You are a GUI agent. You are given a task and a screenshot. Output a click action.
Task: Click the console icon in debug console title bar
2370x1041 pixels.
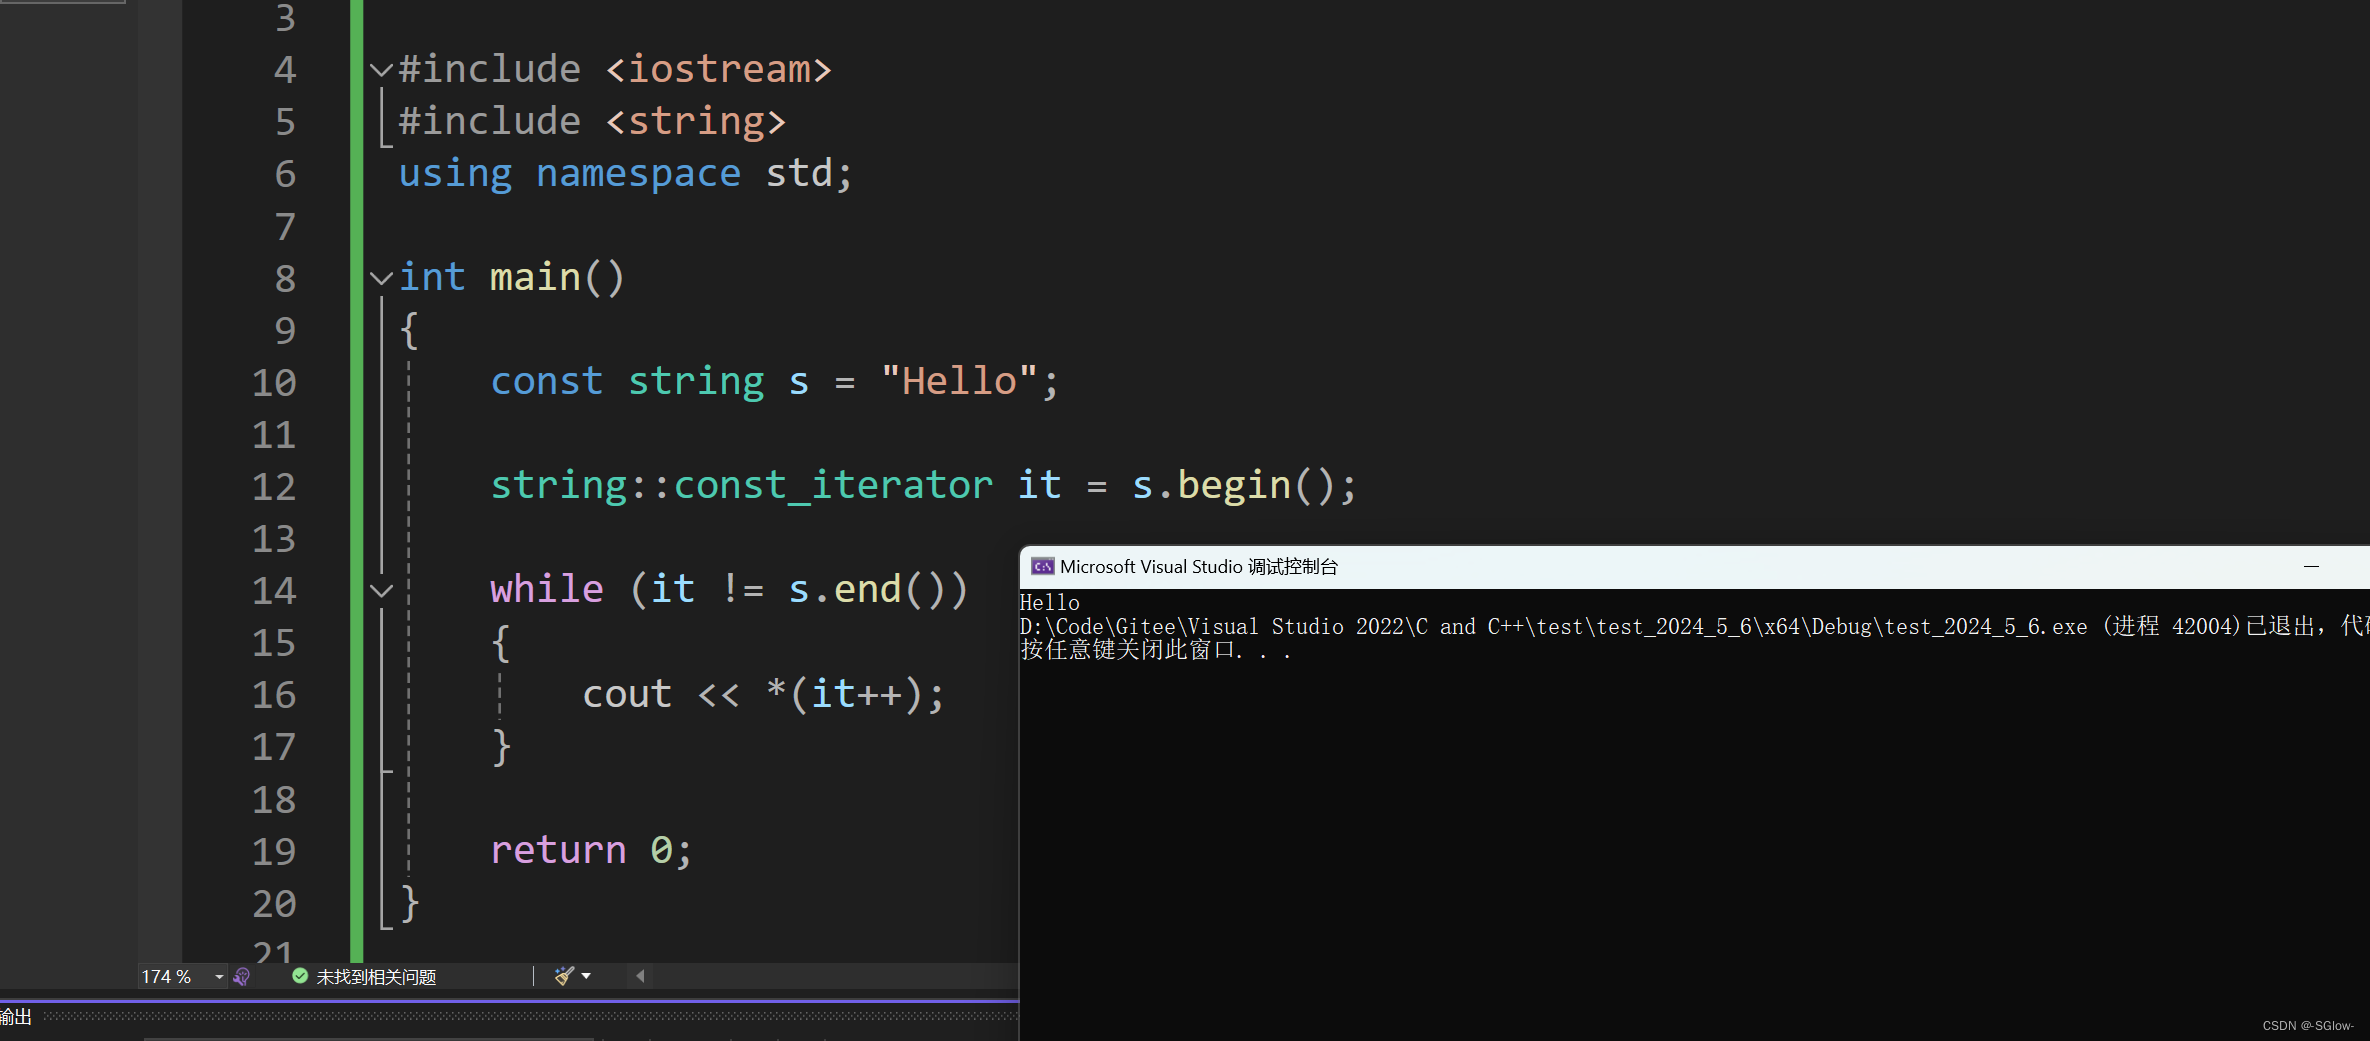tap(1042, 566)
